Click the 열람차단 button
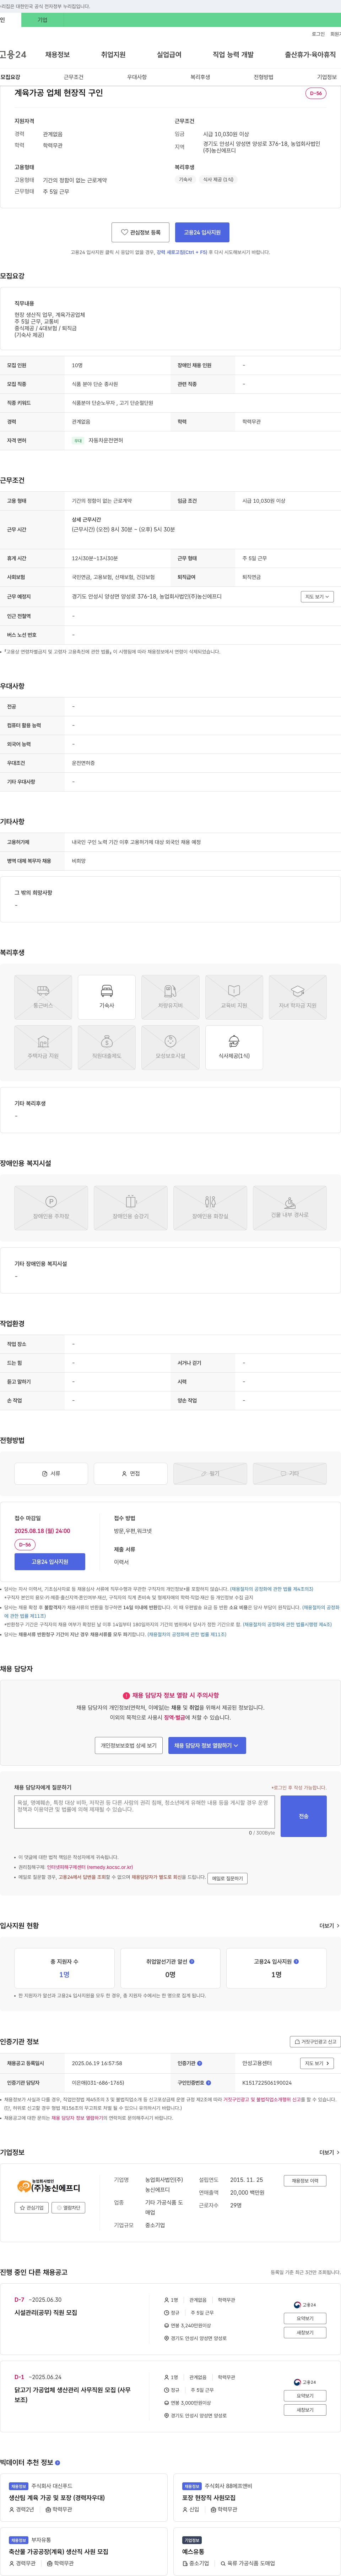341x2576 pixels. tap(68, 2208)
